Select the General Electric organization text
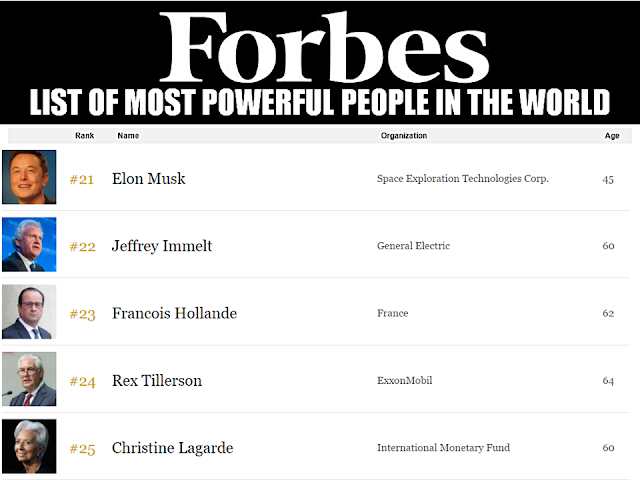Image resolution: width=640 pixels, height=480 pixels. pyautogui.click(x=413, y=246)
